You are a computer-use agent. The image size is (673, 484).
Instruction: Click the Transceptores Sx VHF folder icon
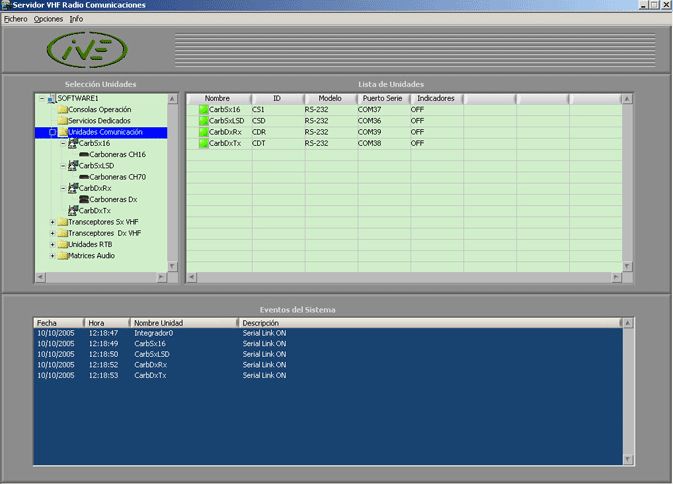pos(63,222)
